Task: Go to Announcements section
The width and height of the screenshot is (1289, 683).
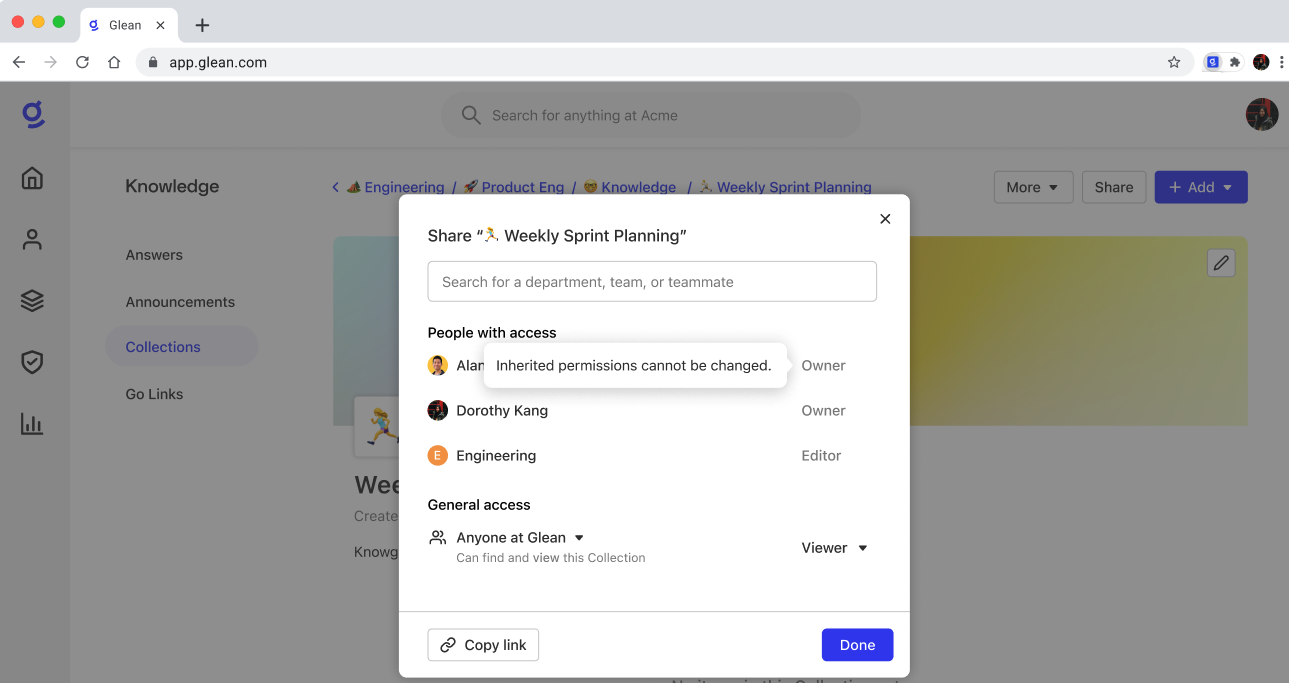Action: pos(180,302)
